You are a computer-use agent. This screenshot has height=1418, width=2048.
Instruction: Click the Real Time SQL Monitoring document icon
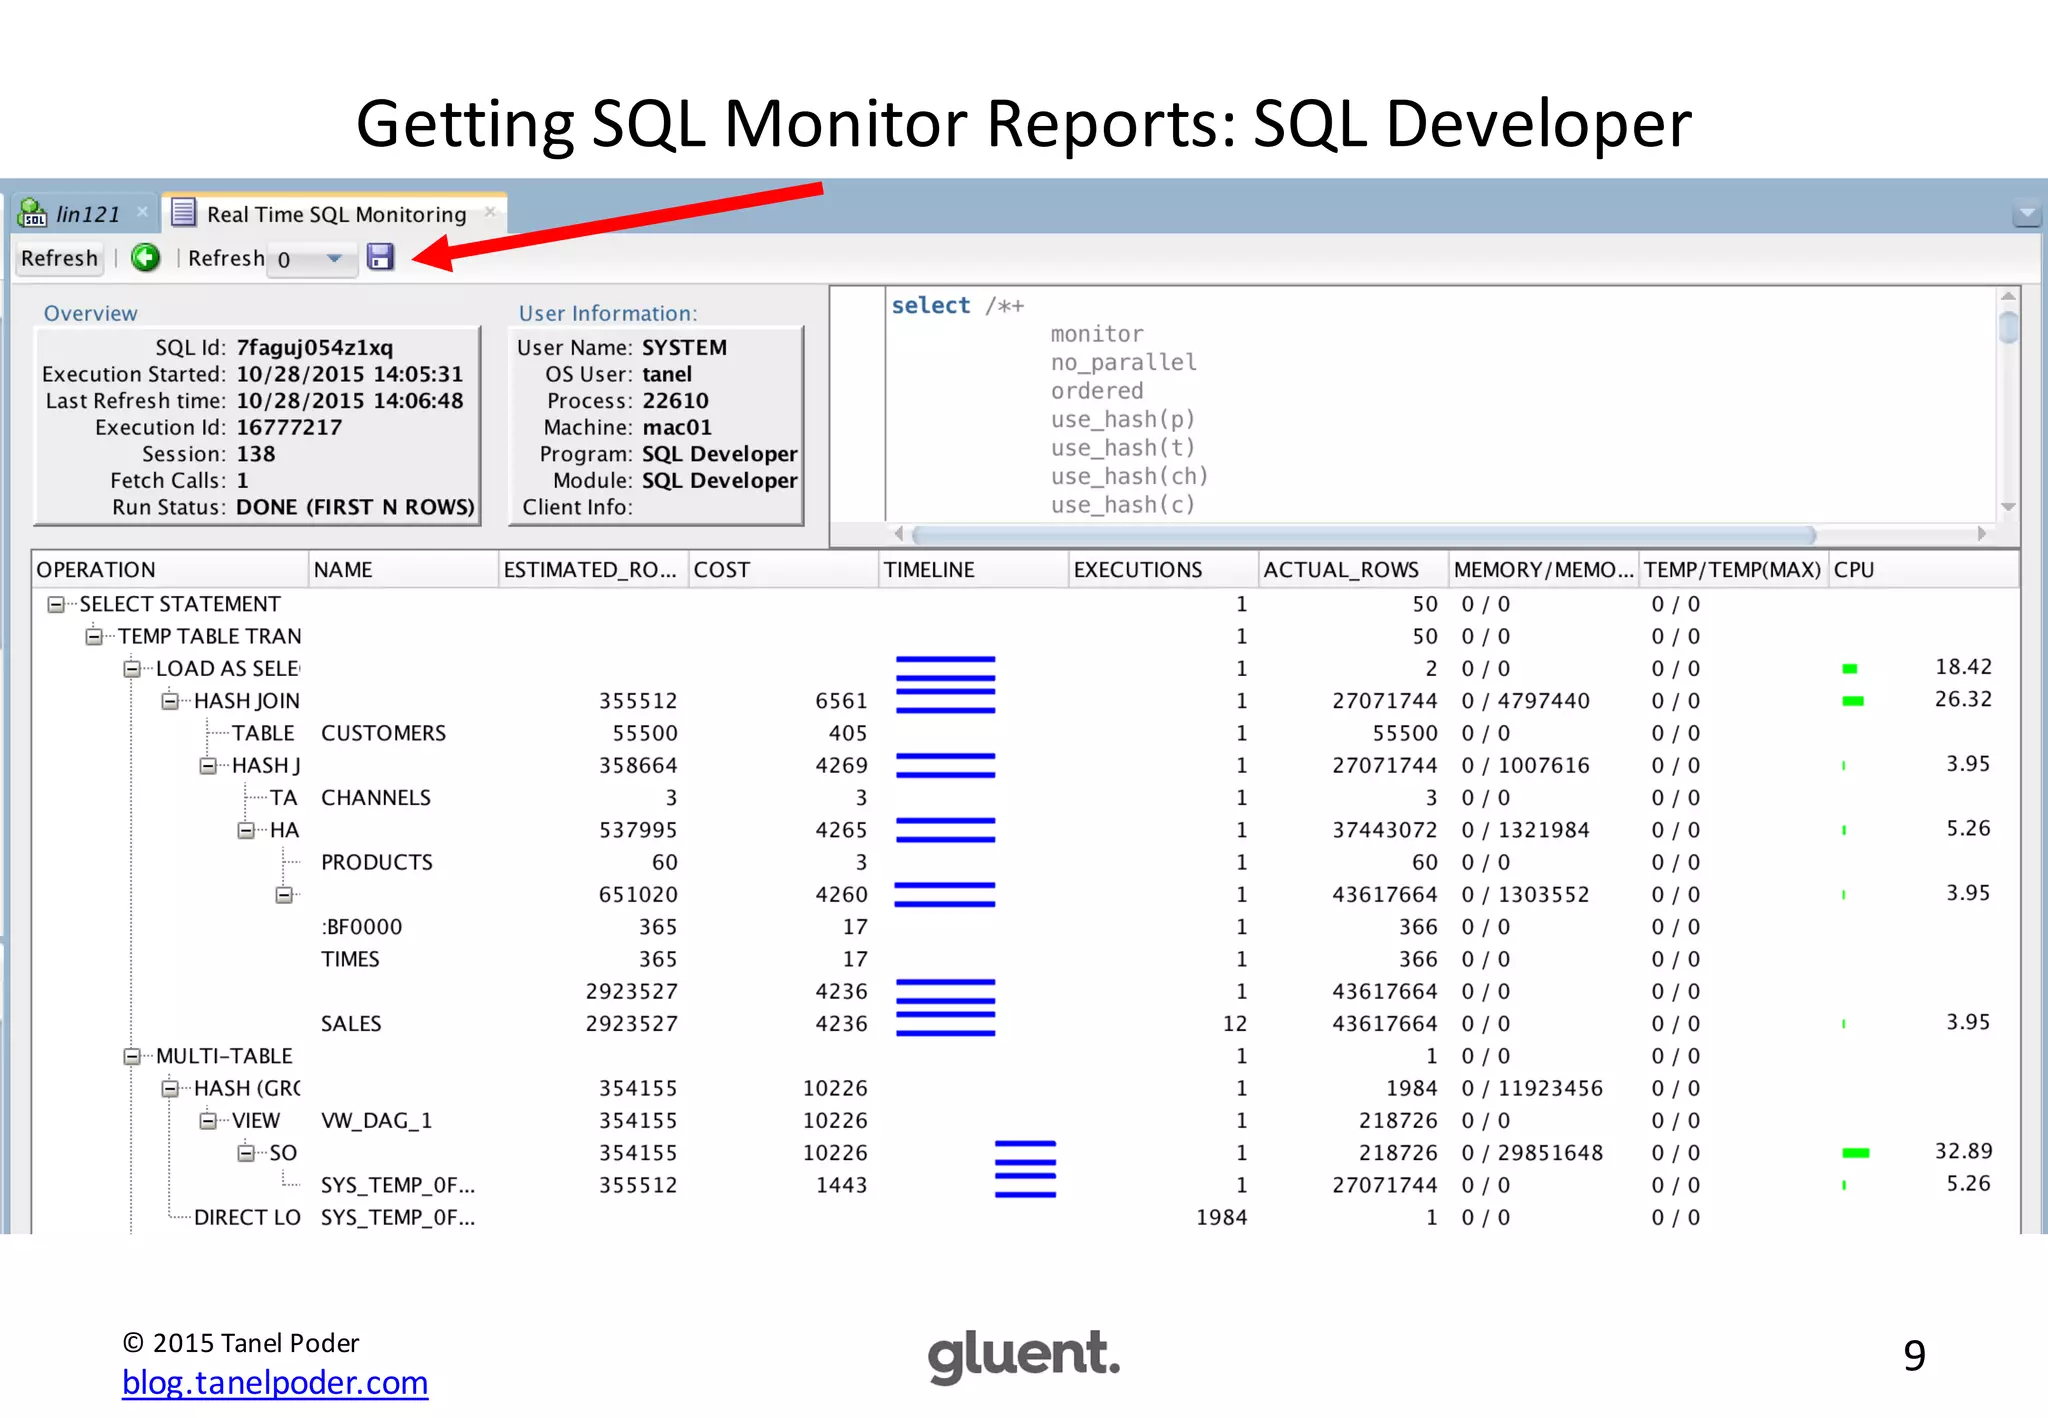pyautogui.click(x=183, y=213)
